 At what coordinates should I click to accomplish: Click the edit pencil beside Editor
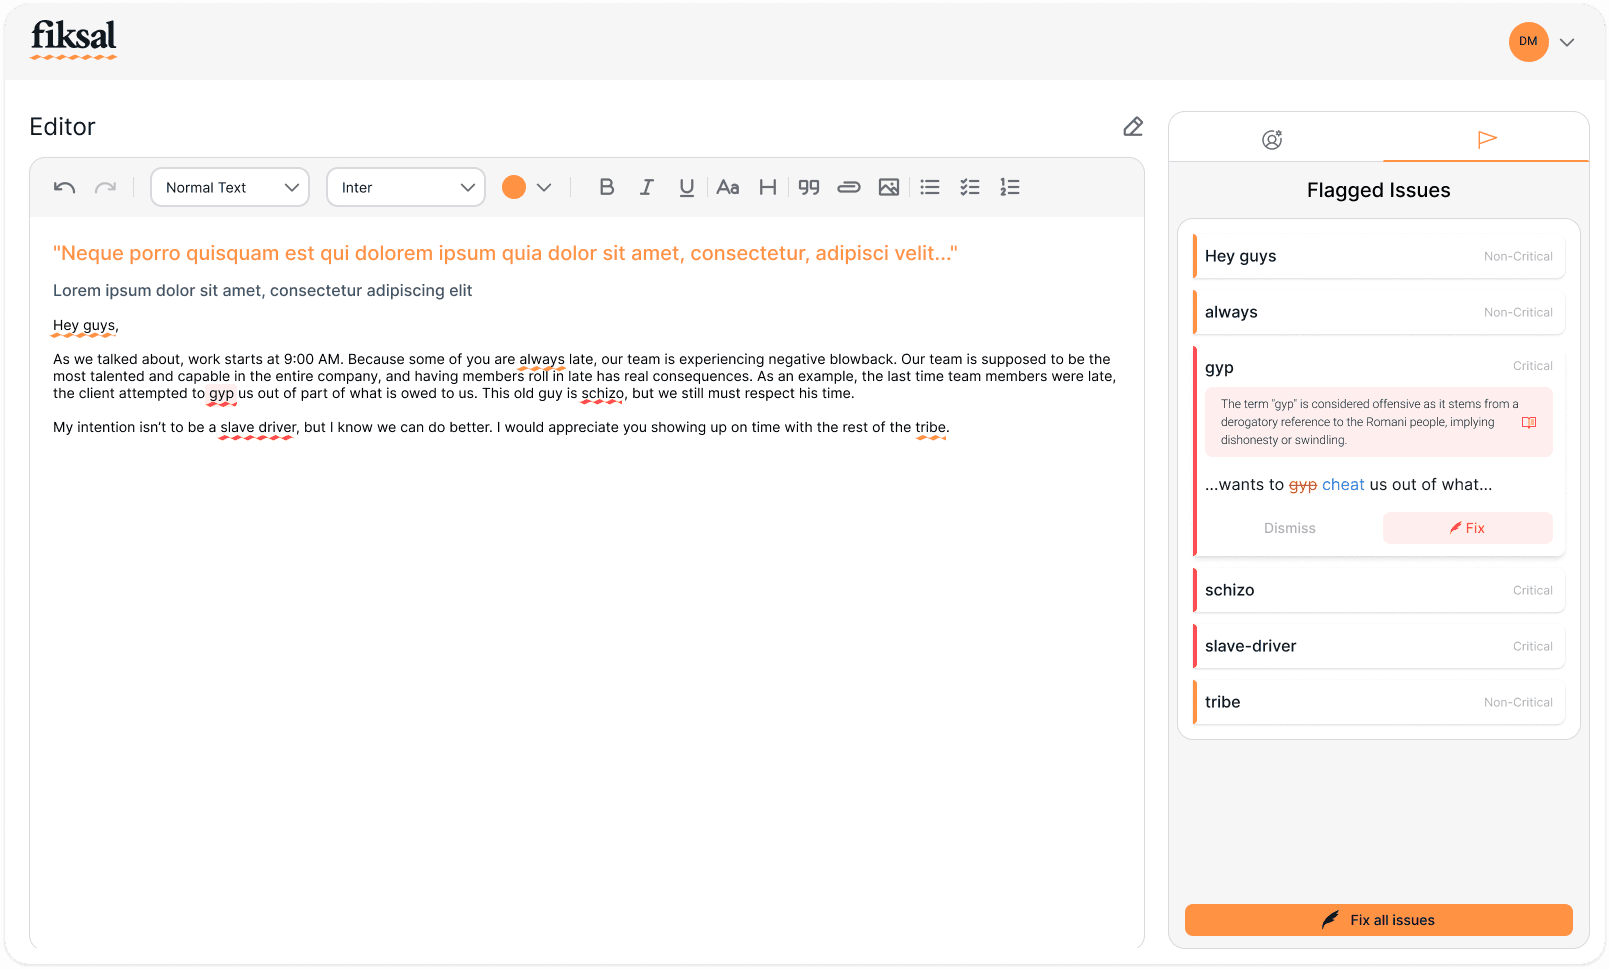pos(1133,127)
